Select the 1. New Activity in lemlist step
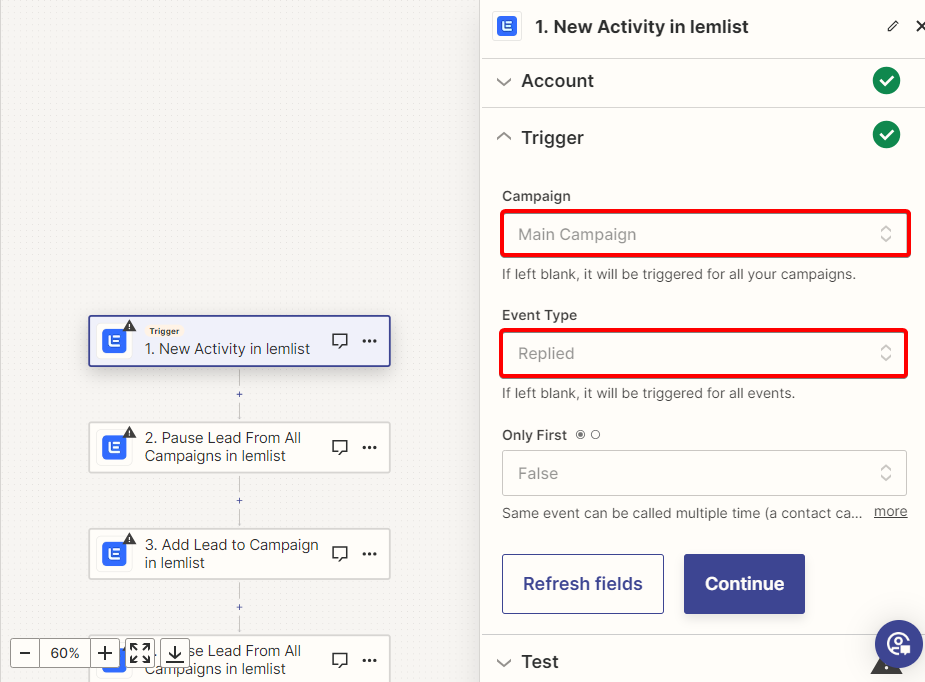 click(240, 341)
